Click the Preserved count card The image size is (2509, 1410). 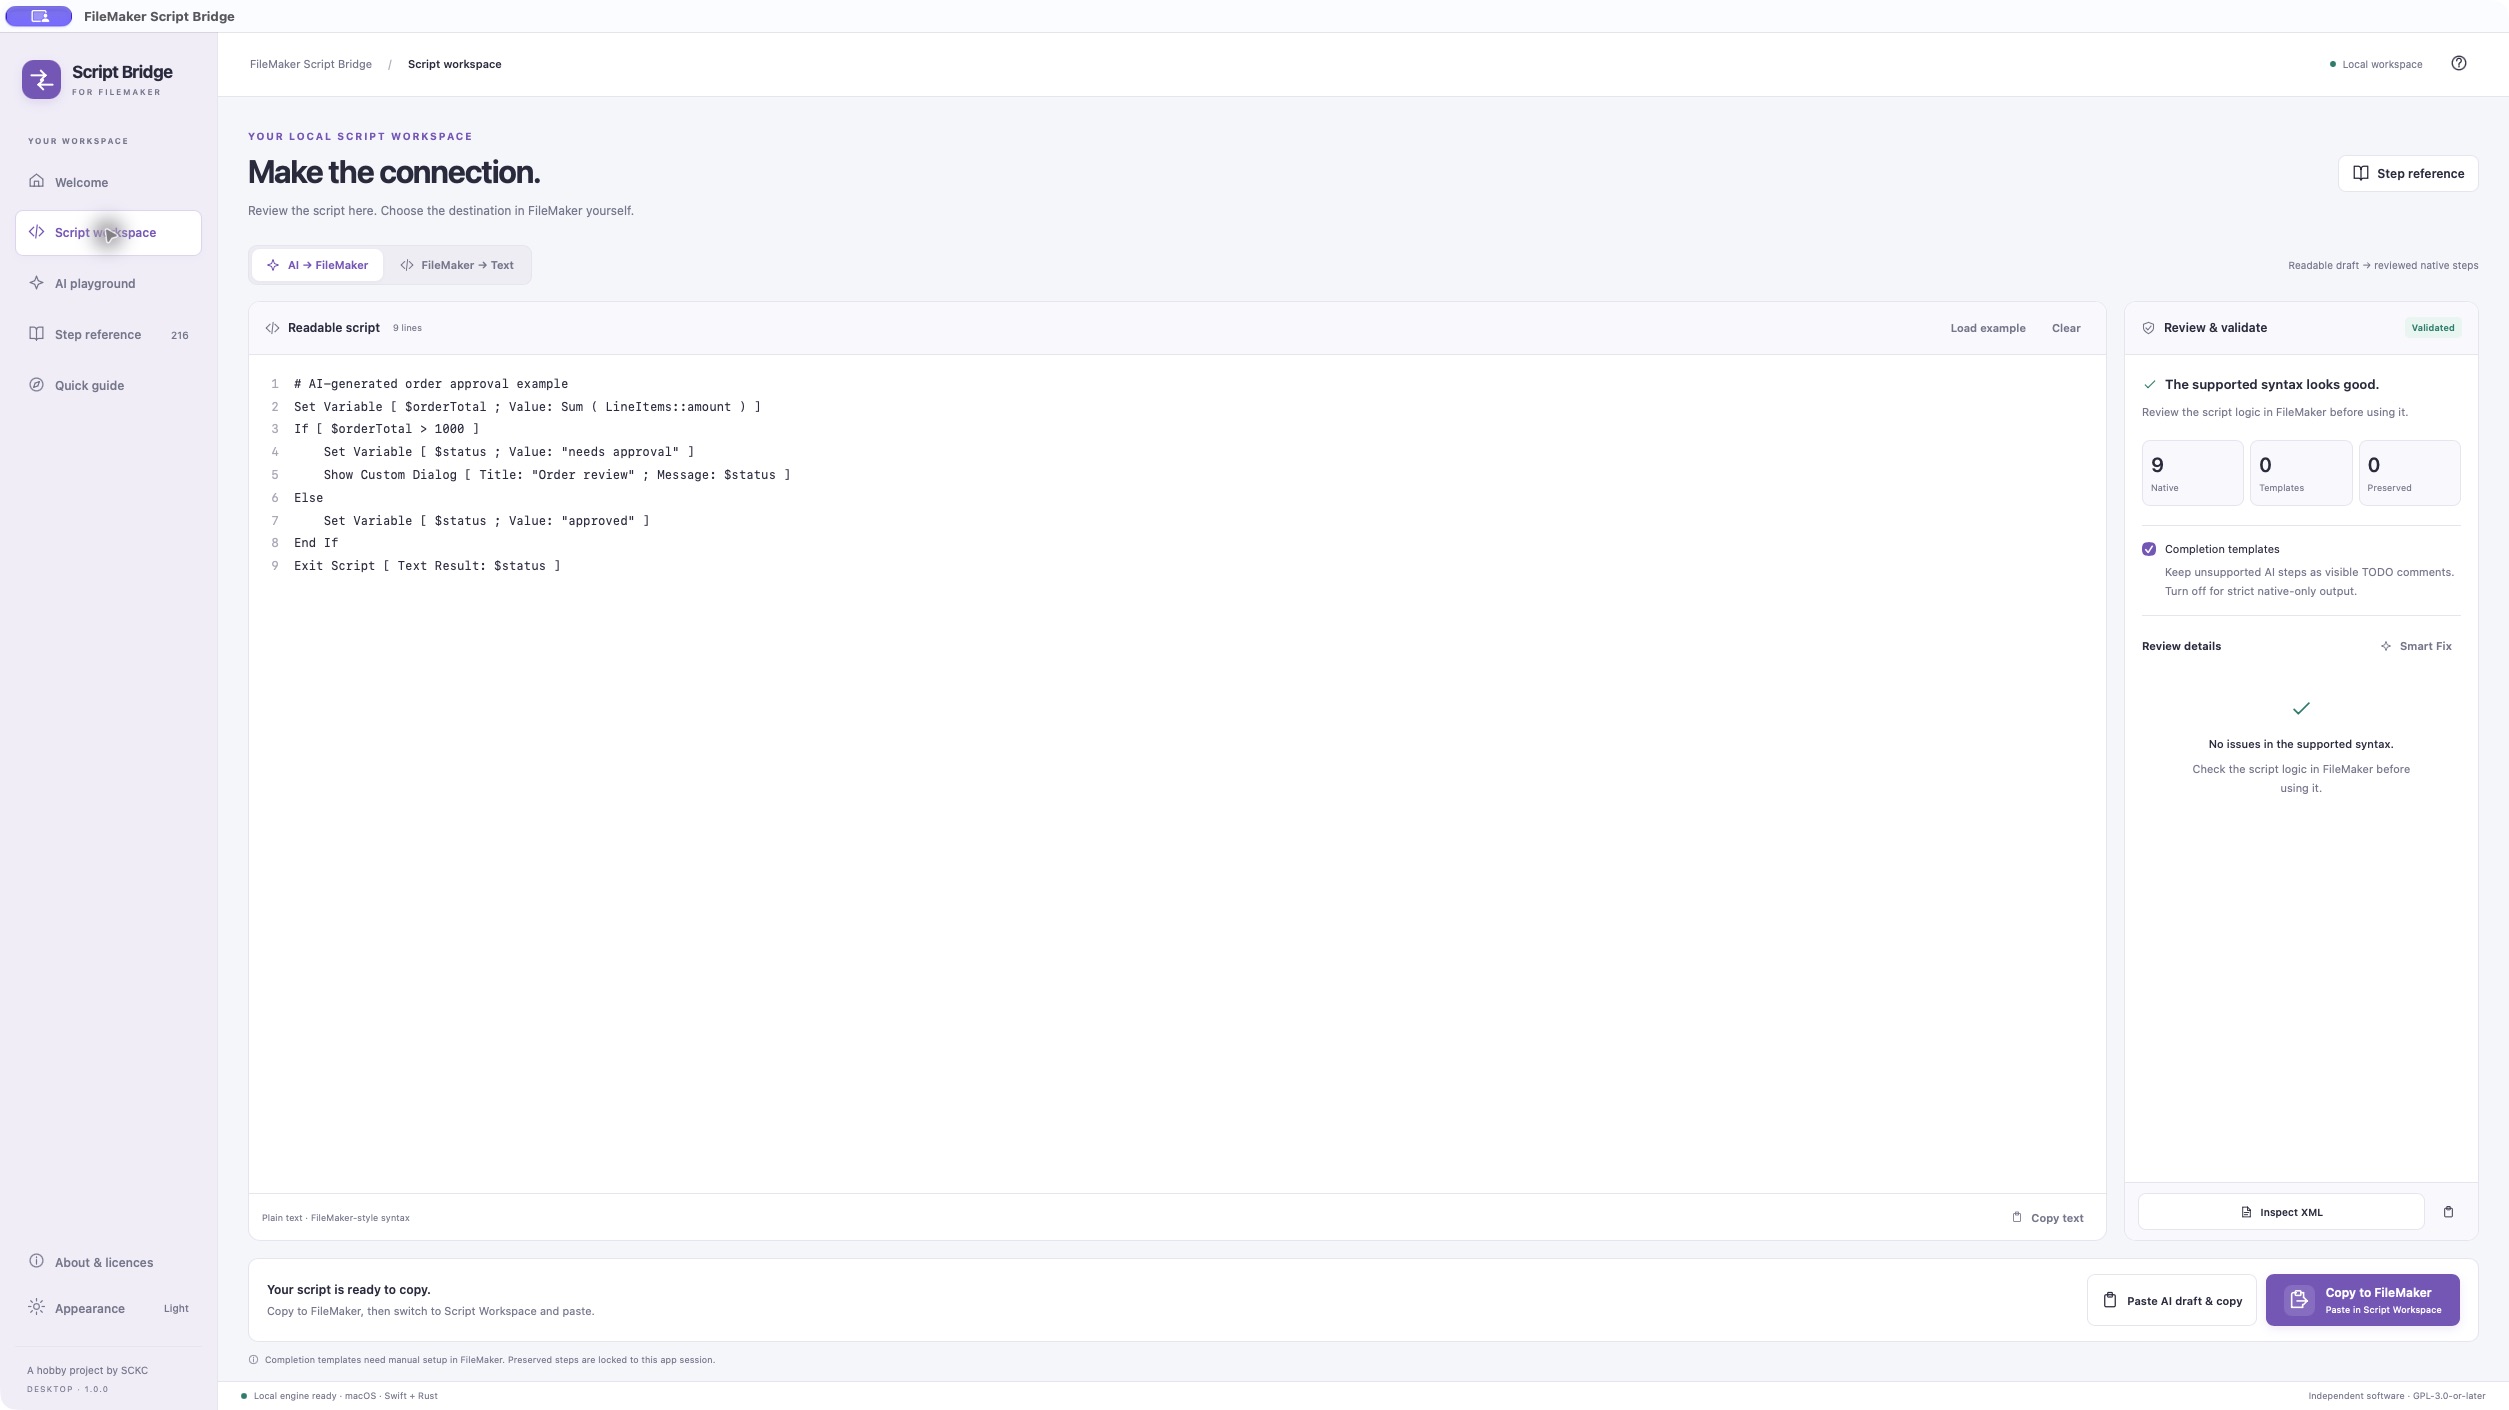2409,473
